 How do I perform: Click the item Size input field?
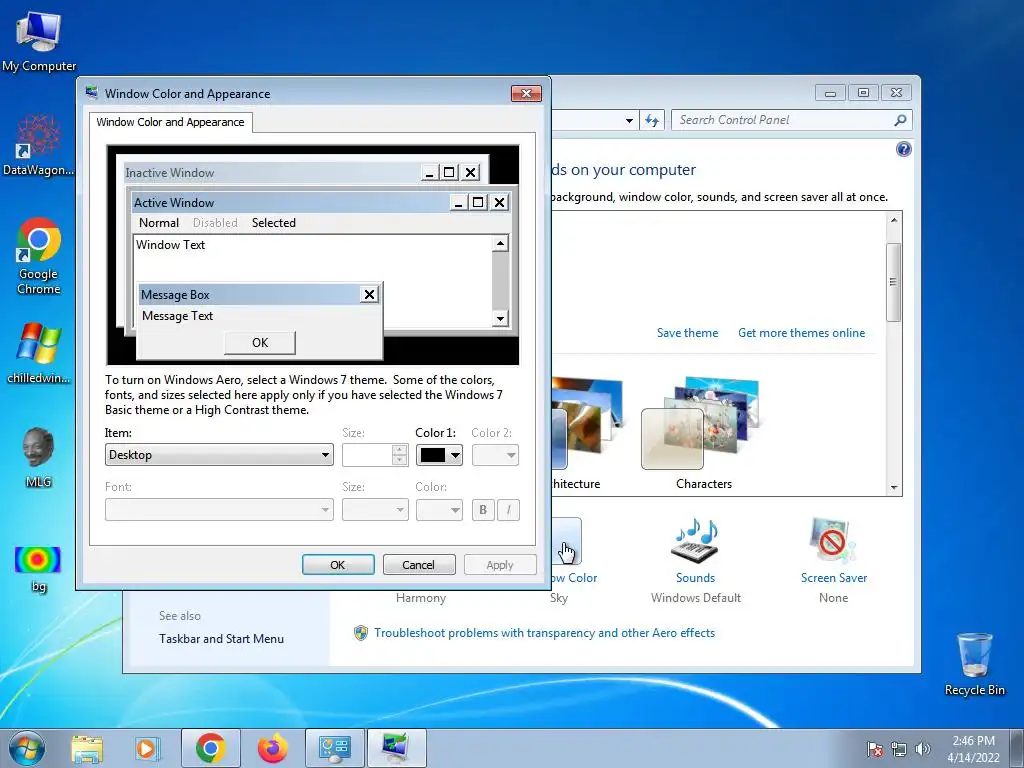[x=367, y=455]
